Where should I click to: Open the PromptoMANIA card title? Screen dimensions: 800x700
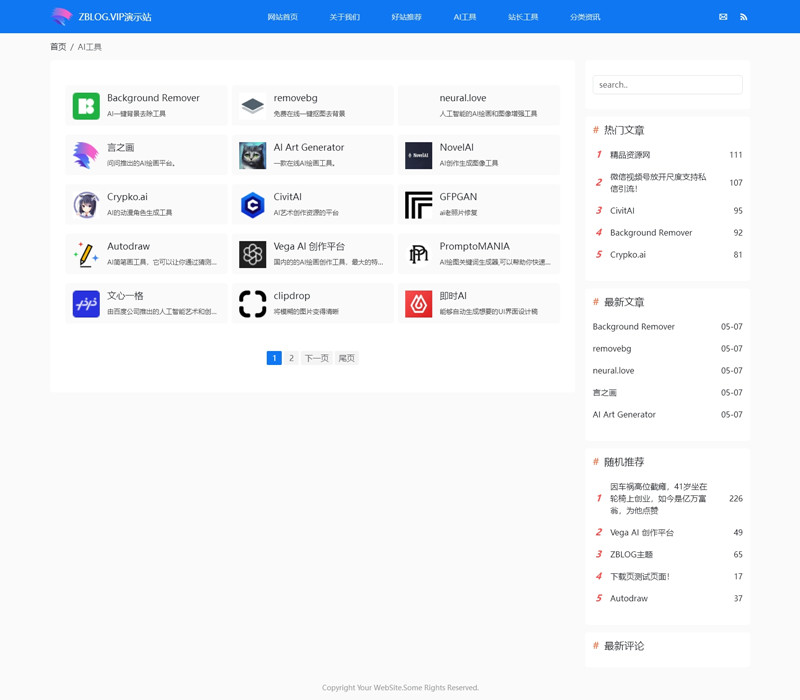pyautogui.click(x=474, y=246)
